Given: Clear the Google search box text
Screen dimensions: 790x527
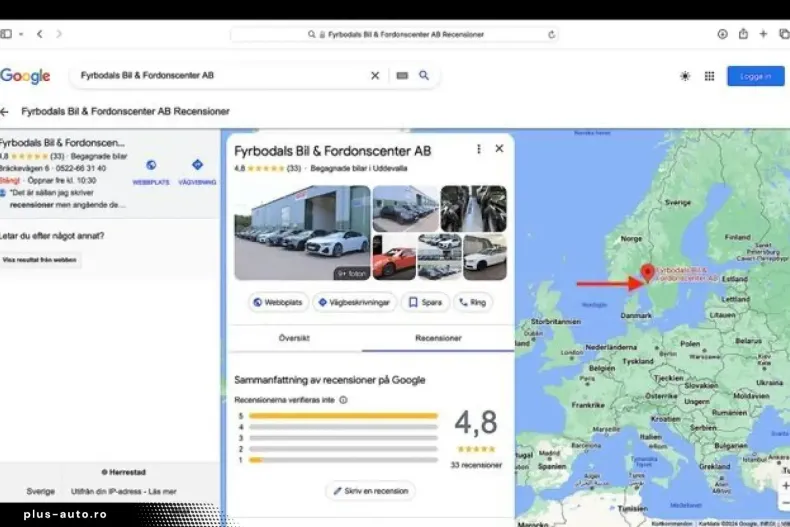Looking at the screenshot, I should pos(375,75).
